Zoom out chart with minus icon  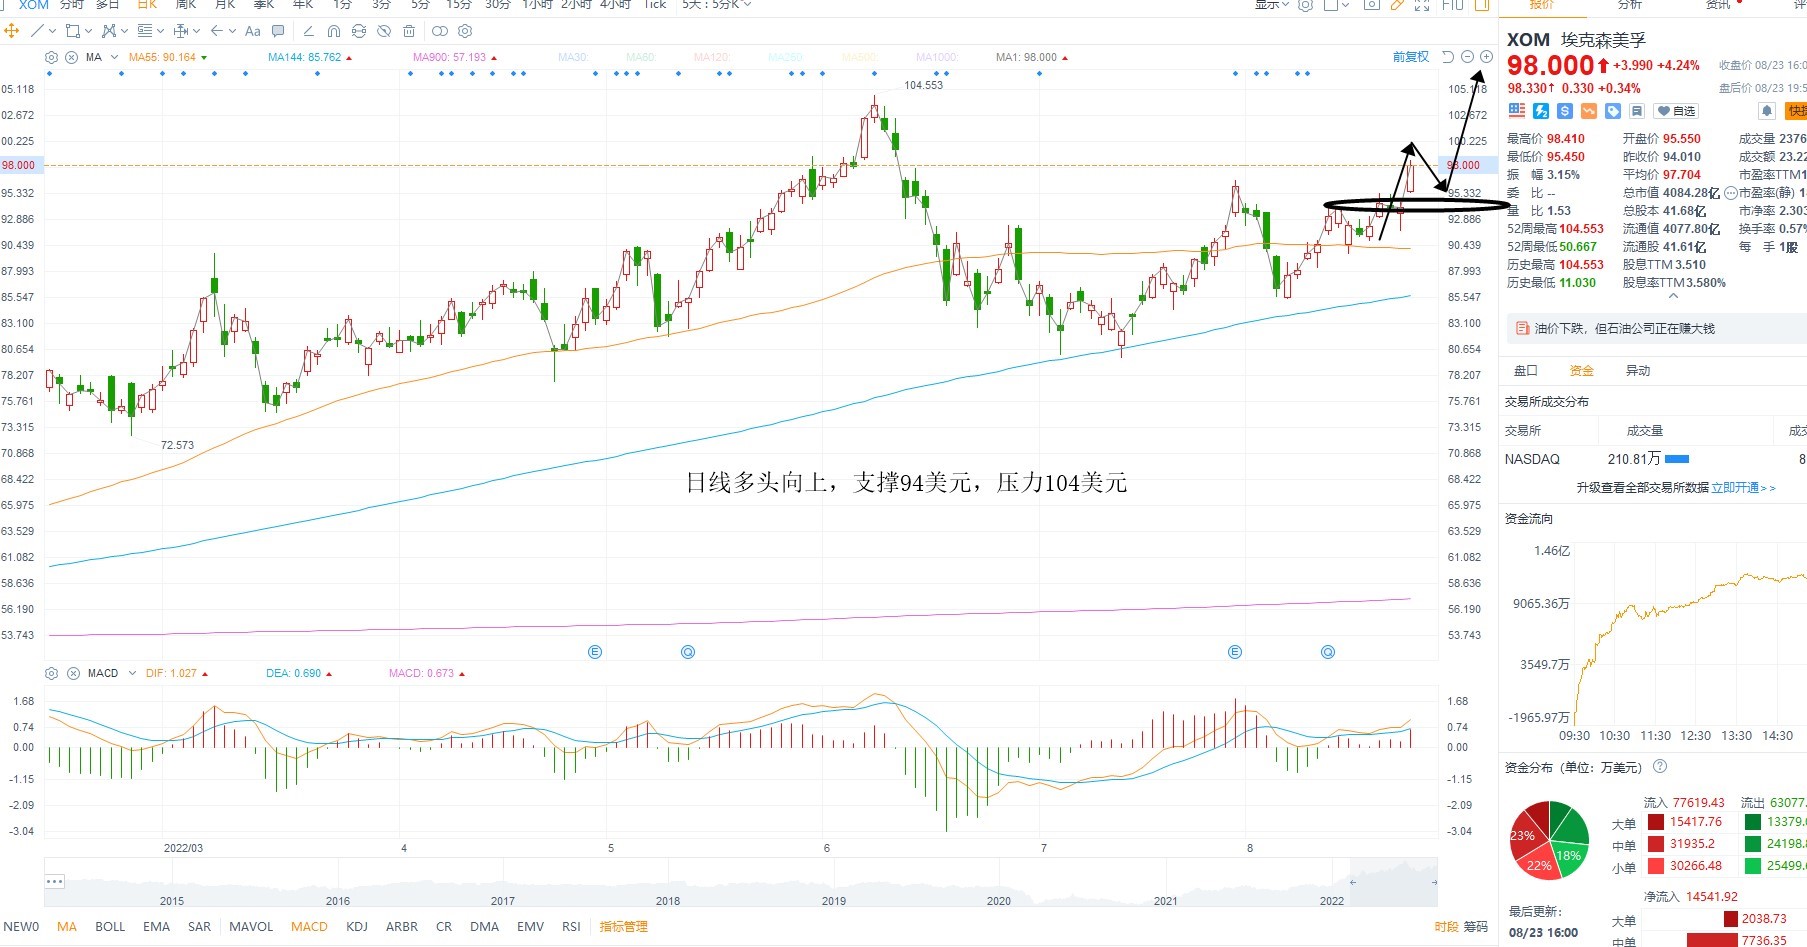[x=1467, y=57]
